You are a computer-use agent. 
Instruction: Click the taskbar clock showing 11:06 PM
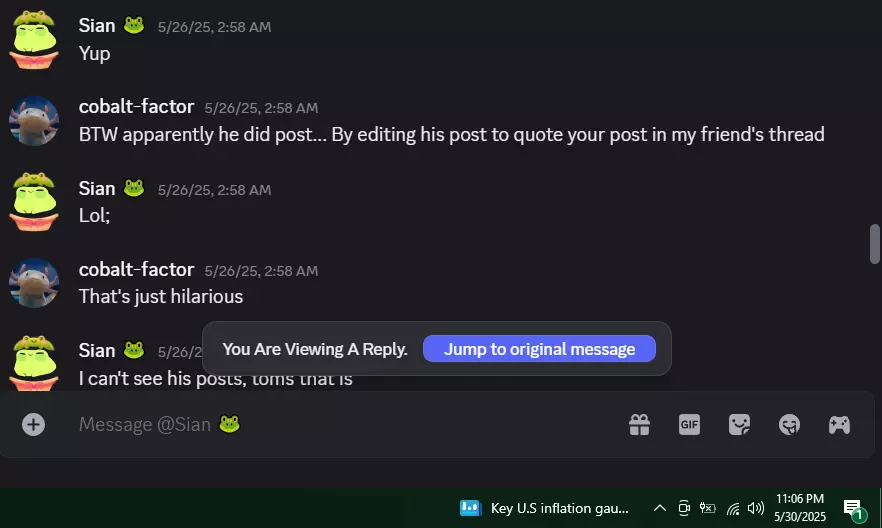coord(800,508)
